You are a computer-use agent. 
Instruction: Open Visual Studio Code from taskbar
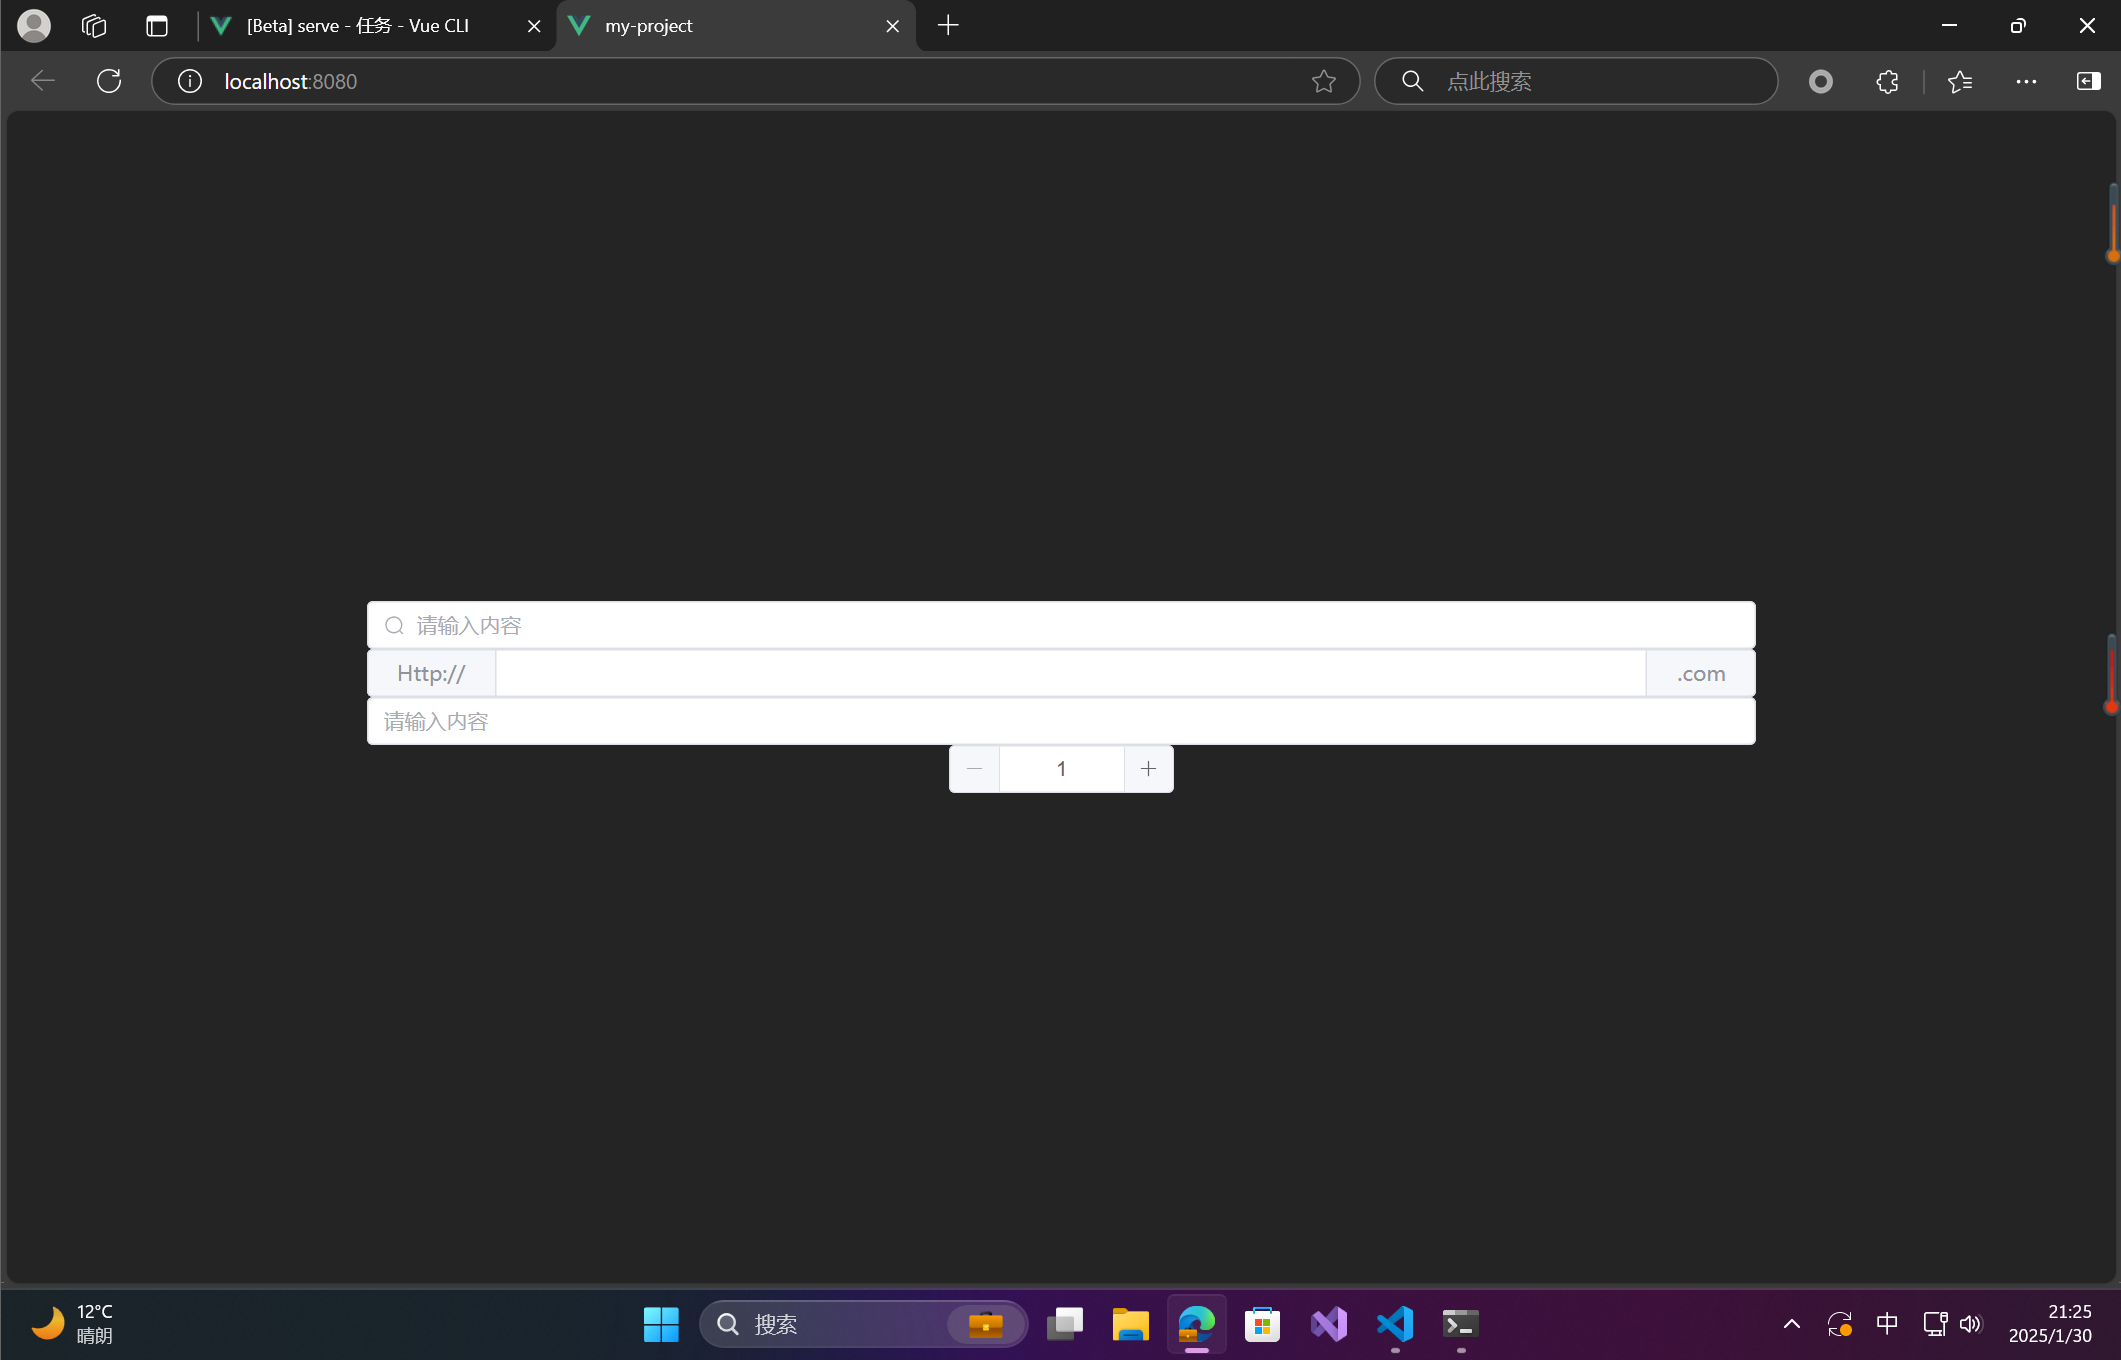1395,1324
